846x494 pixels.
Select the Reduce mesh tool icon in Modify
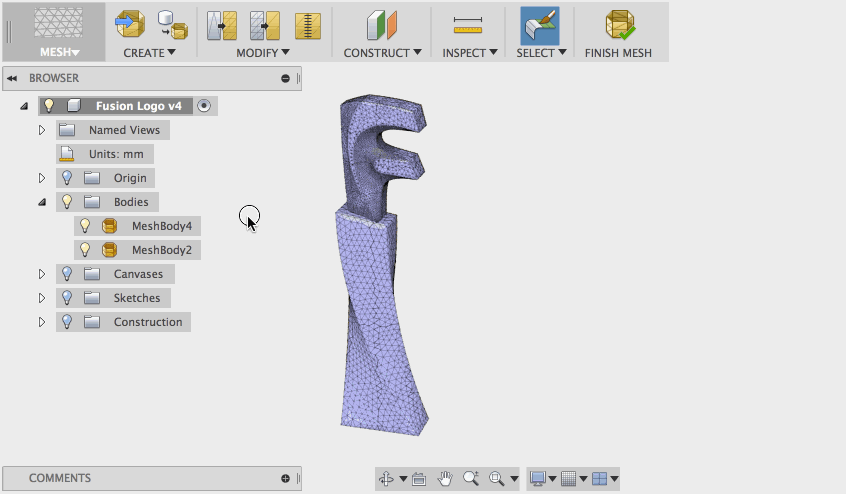[264, 25]
